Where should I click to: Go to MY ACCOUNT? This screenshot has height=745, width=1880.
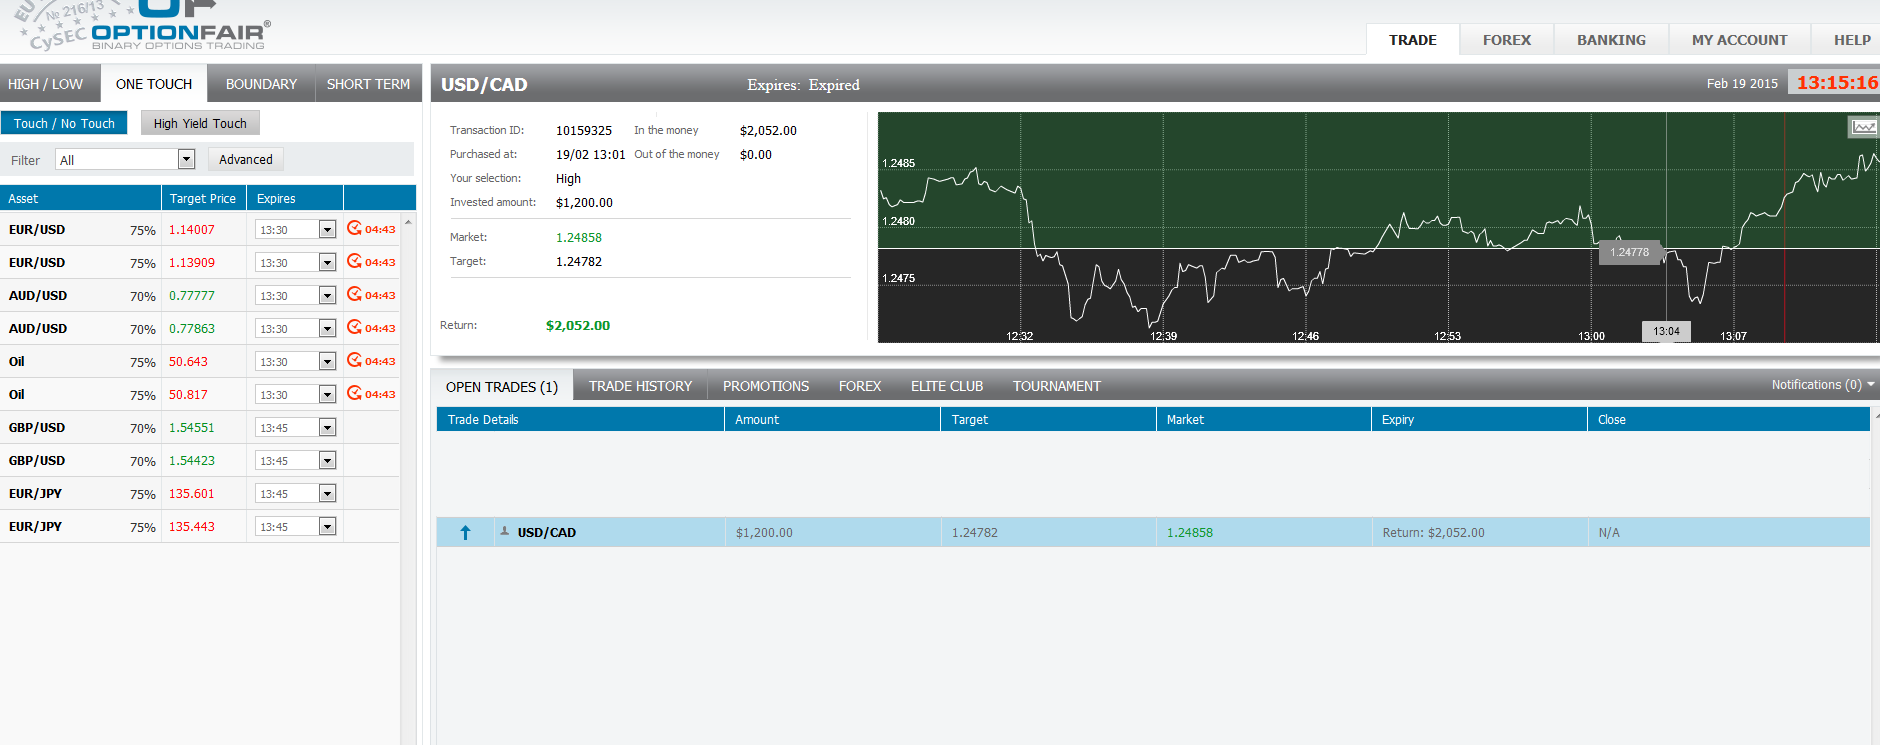point(1740,40)
